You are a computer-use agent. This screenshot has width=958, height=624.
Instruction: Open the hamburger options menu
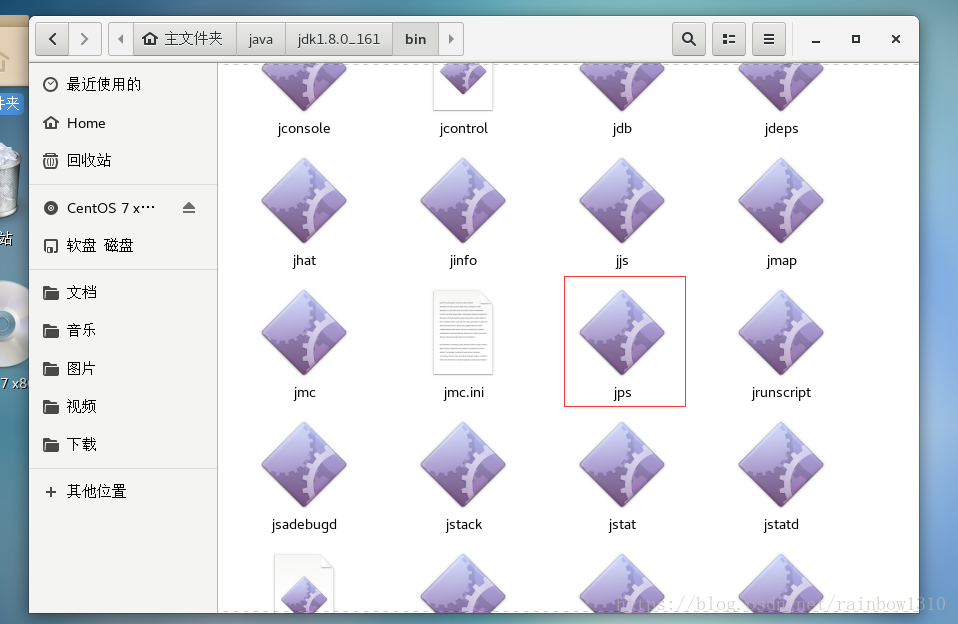tap(769, 39)
